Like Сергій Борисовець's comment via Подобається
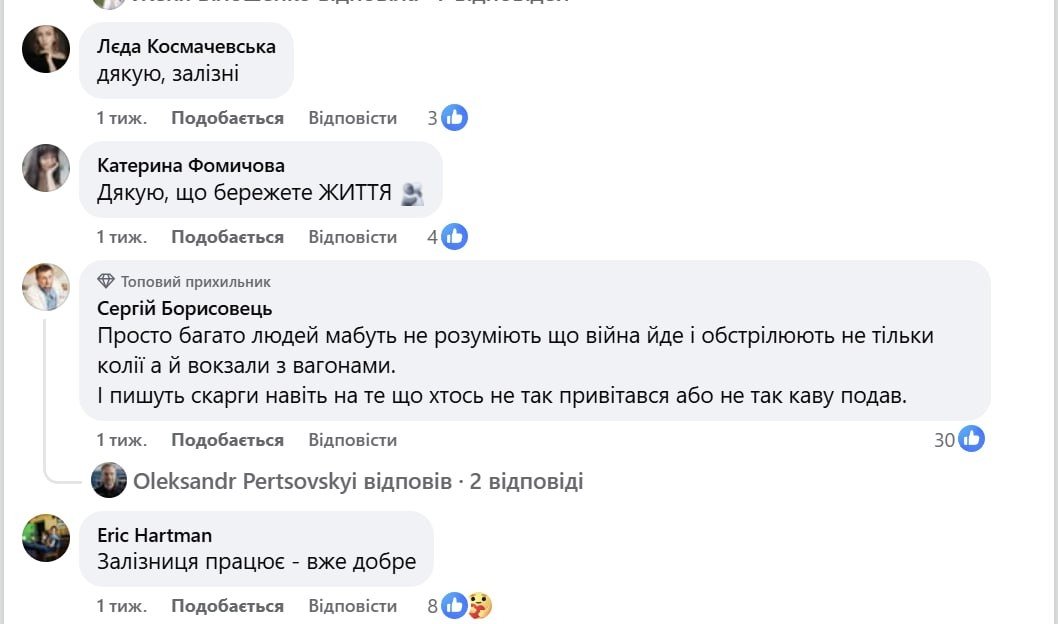Screen dimensions: 1058x624 coord(227,440)
